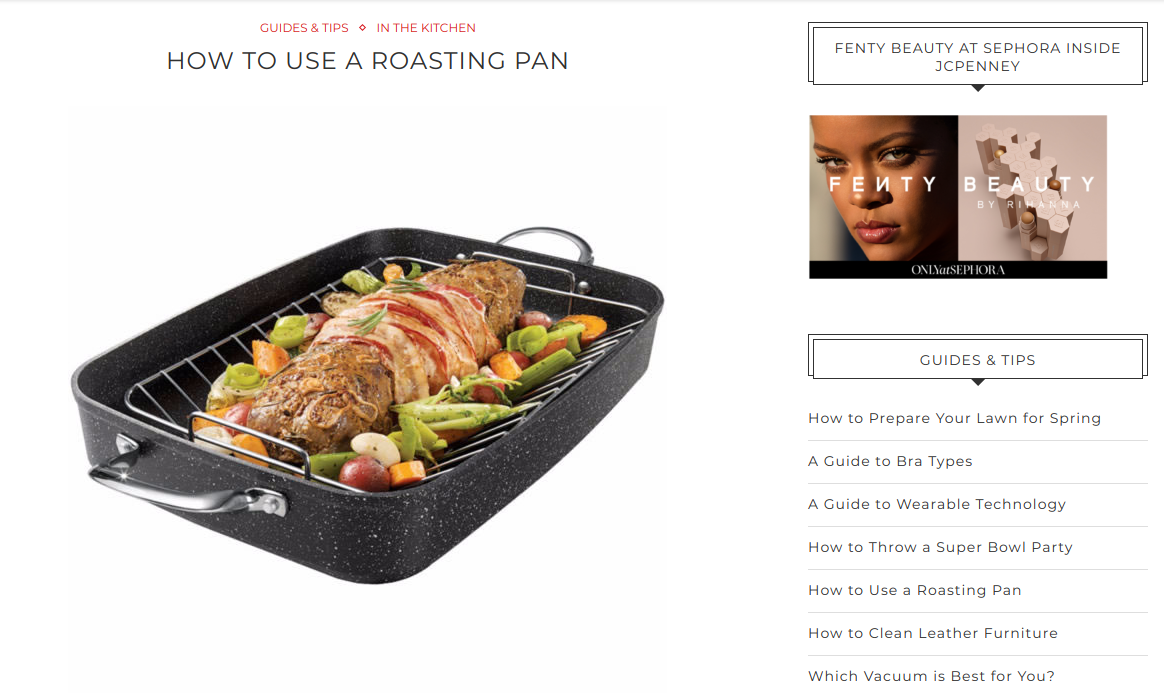Screen dimensions: 1164x693
Task: Open the In The Kitchen breadcrumb link
Action: pyautogui.click(x=425, y=28)
